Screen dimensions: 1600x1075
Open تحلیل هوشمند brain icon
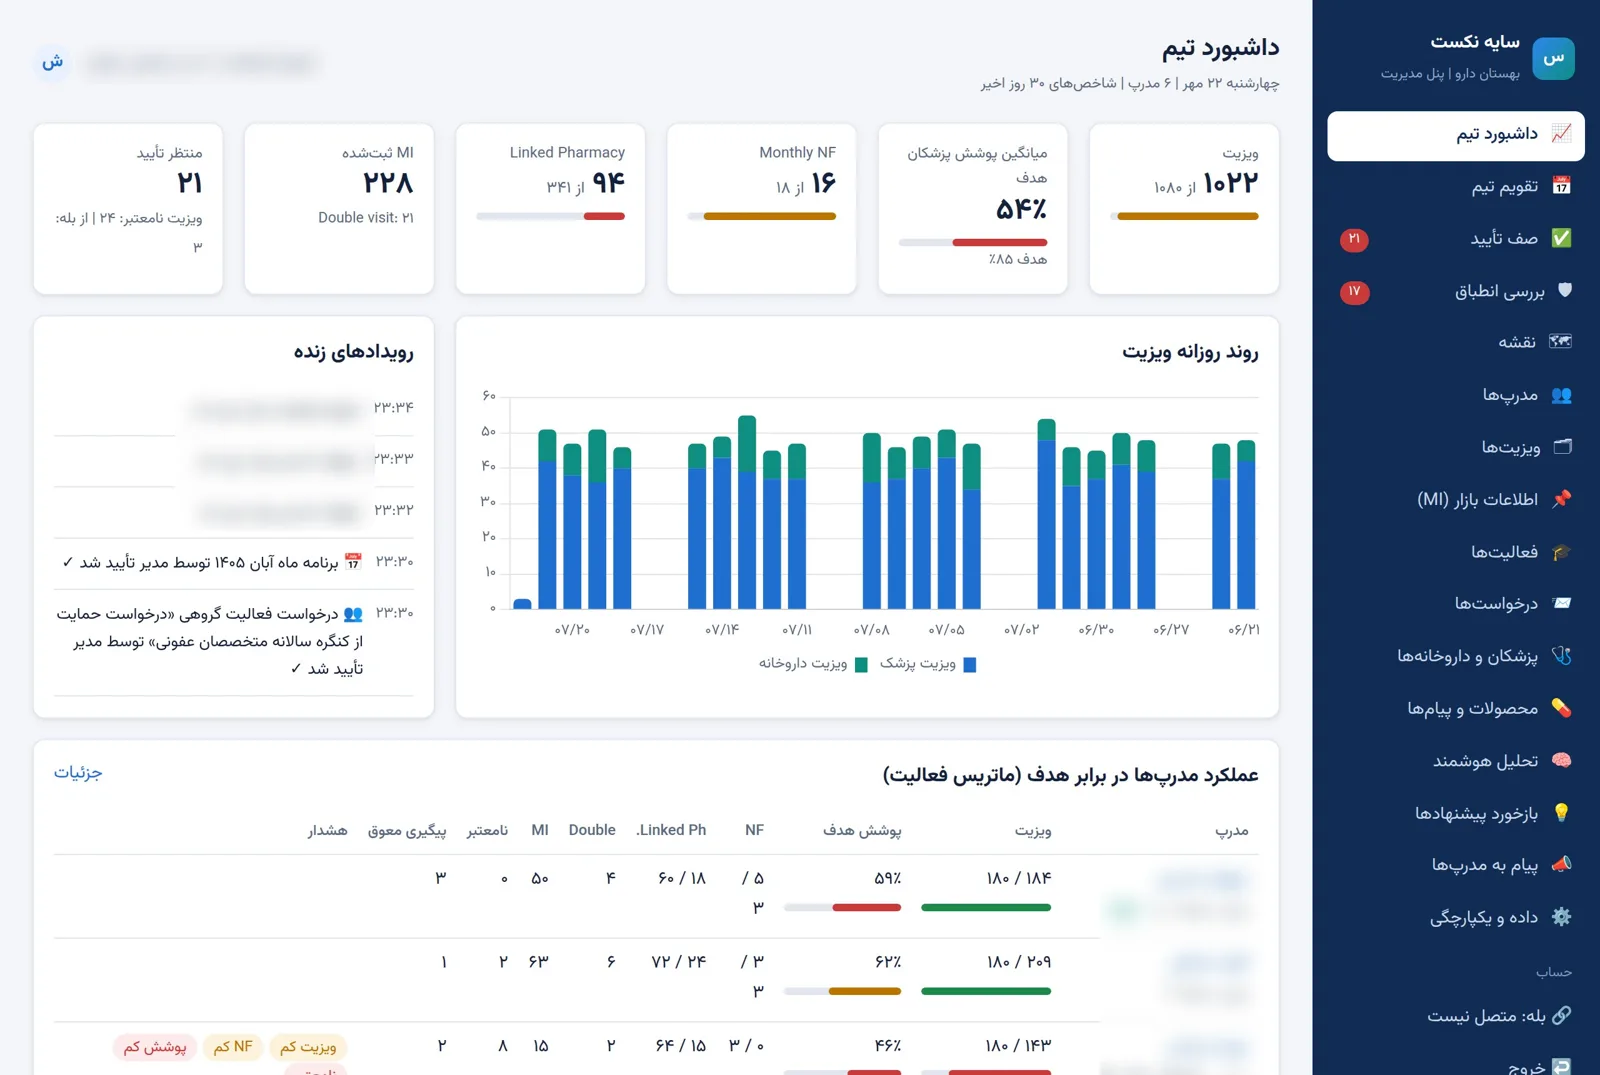pyautogui.click(x=1561, y=761)
